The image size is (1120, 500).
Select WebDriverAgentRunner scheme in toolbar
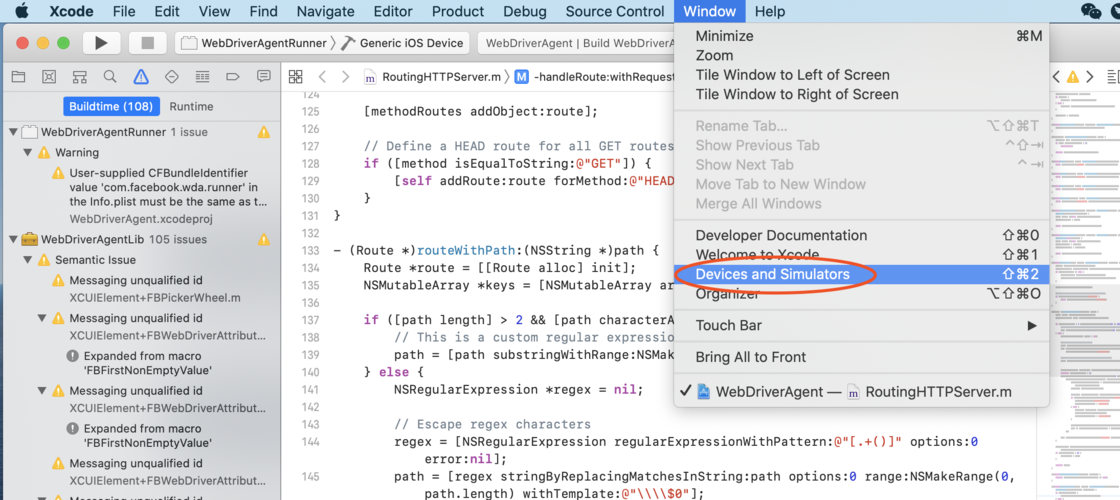pos(254,43)
